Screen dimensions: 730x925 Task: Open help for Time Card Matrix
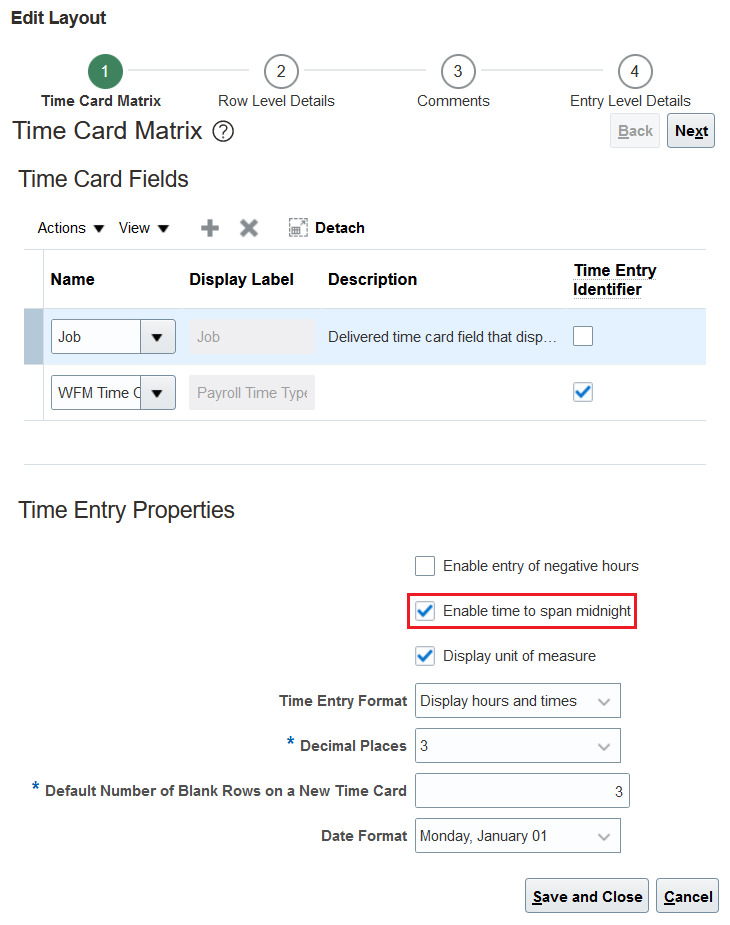click(x=222, y=131)
